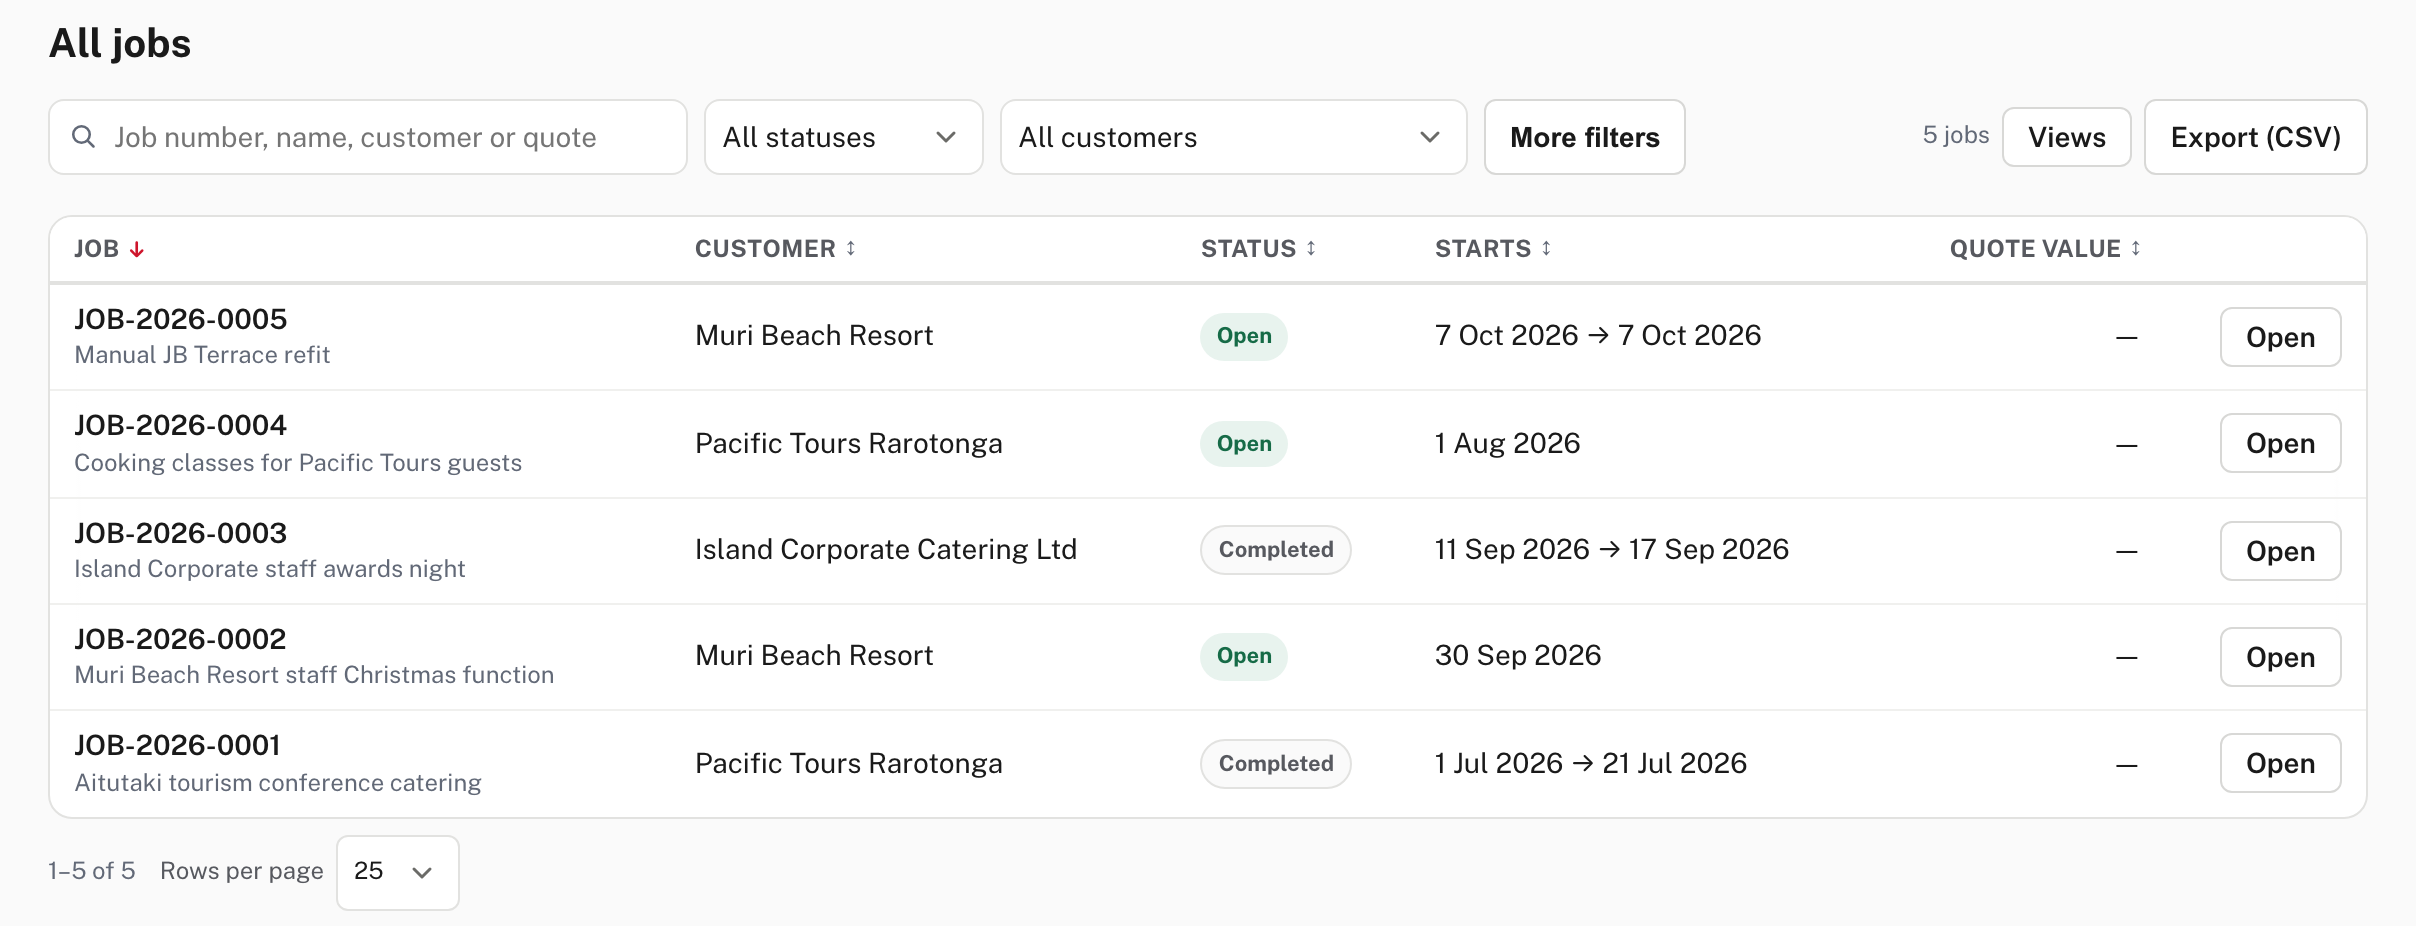The image size is (2416, 926).
Task: Click 'Aitutaki tourism conference catering'
Action: 278,783
